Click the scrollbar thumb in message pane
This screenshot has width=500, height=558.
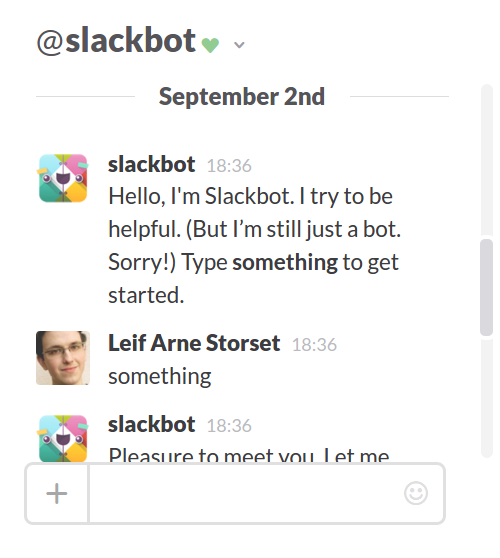[486, 287]
